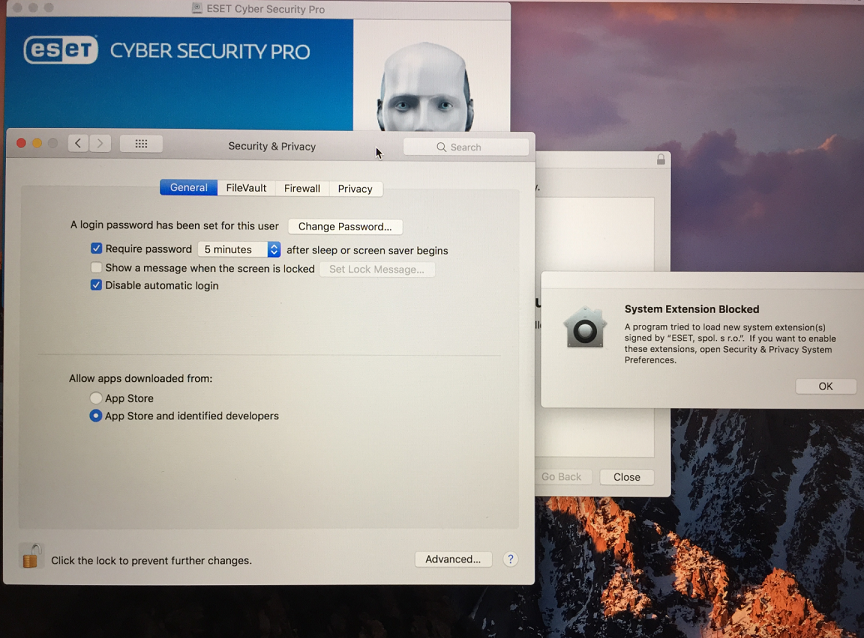
Task: Click the ESET logo in banner
Action: 61,50
